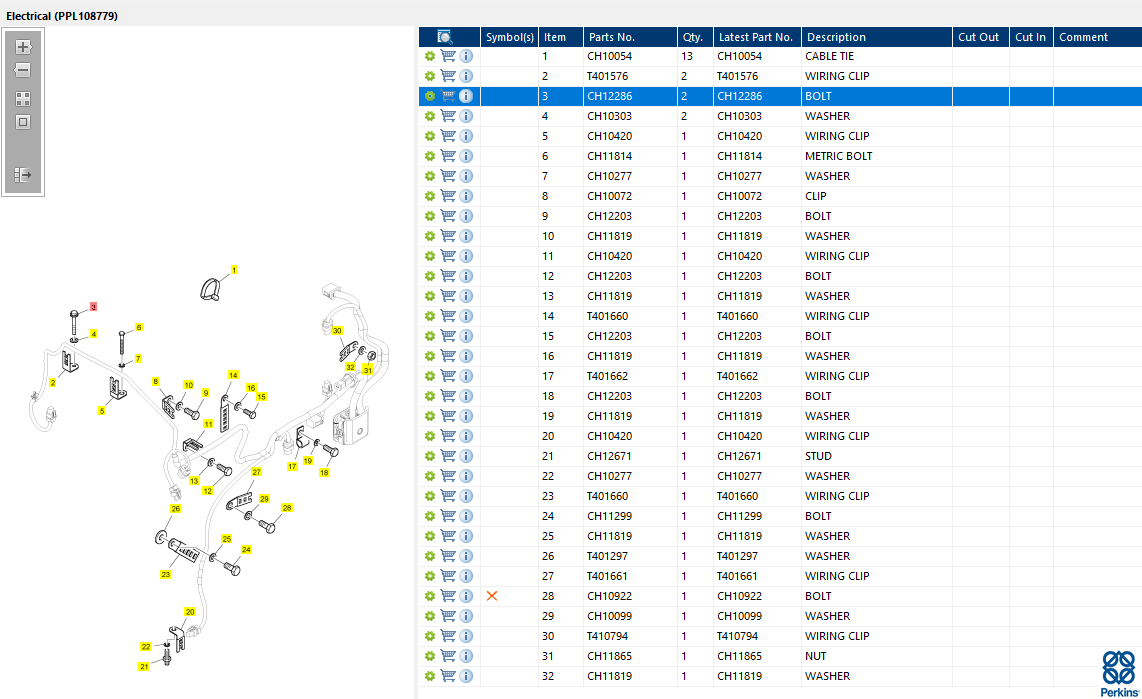Add CH10054 cable tie to cart
1142x699 pixels.
click(x=448, y=56)
